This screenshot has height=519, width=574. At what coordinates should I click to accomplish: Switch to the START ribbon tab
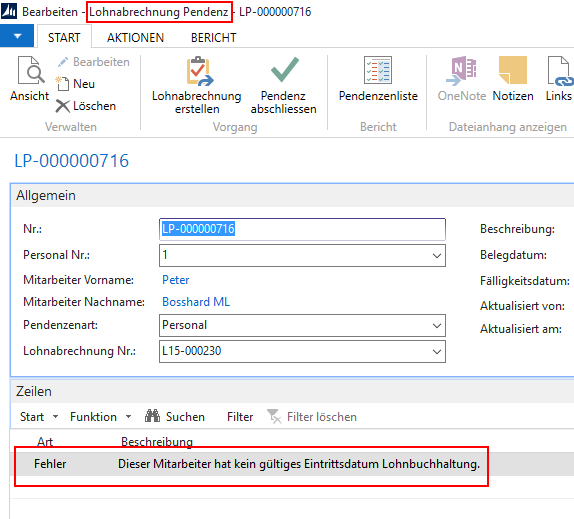click(x=64, y=37)
